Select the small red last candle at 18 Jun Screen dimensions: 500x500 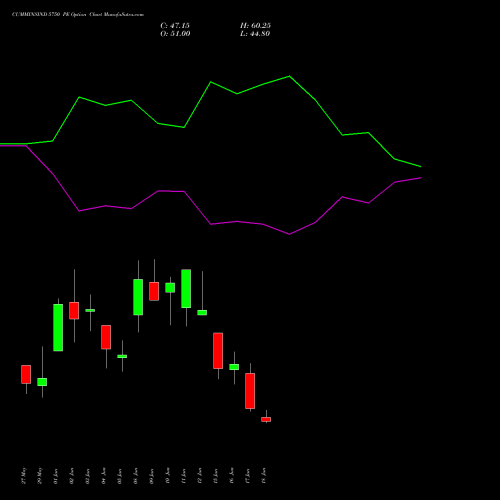pyautogui.click(x=266, y=419)
